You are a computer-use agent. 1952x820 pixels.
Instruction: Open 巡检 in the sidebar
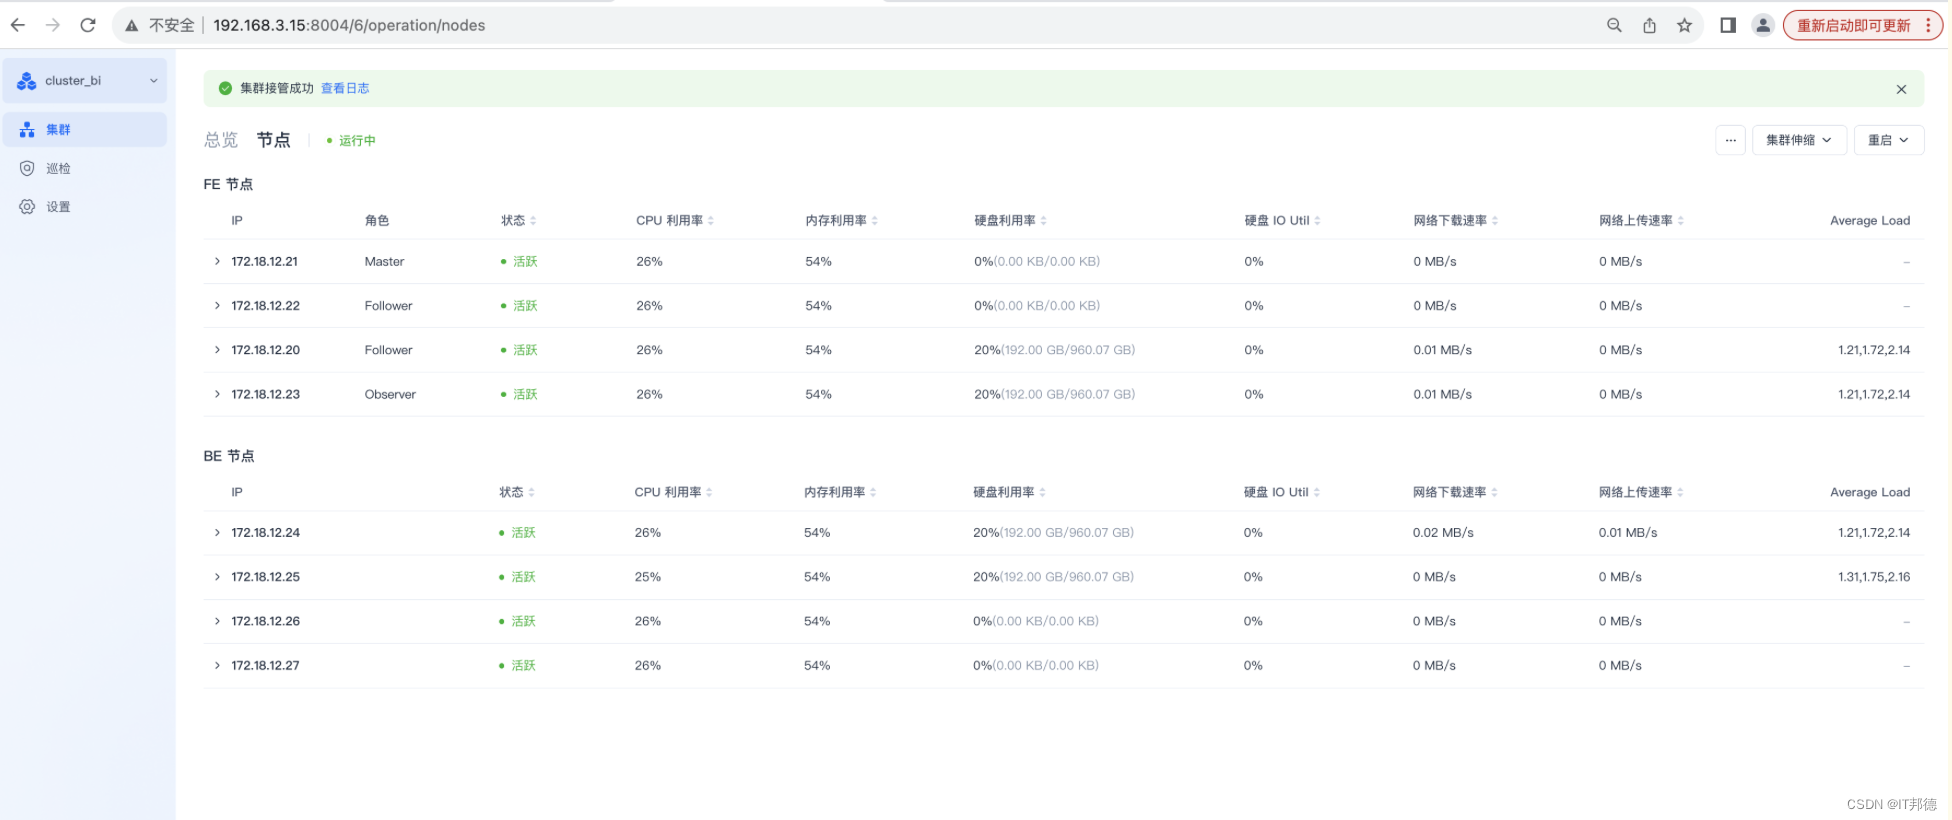pos(85,168)
